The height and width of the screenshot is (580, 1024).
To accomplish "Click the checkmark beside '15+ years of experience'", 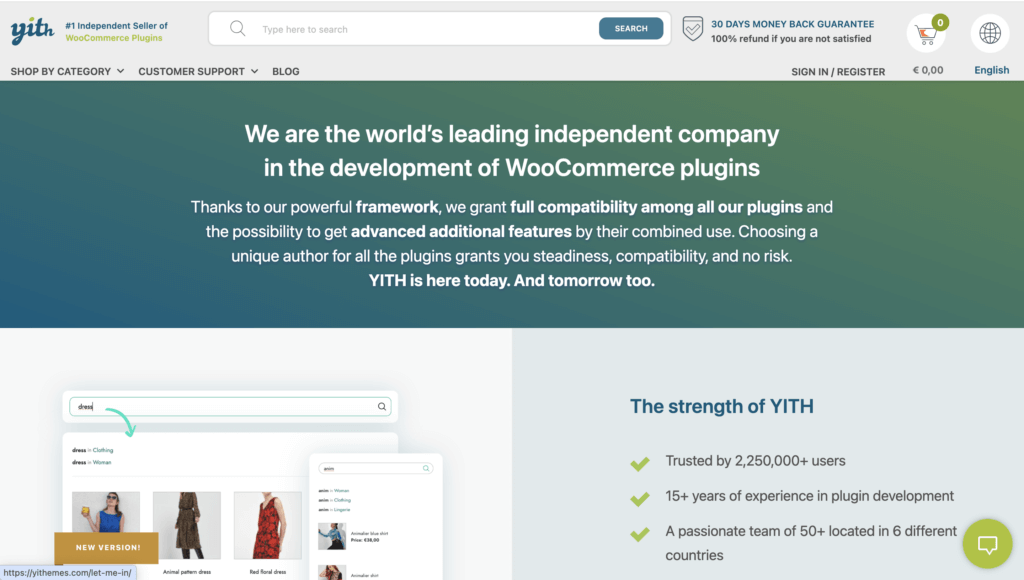I will 641,496.
